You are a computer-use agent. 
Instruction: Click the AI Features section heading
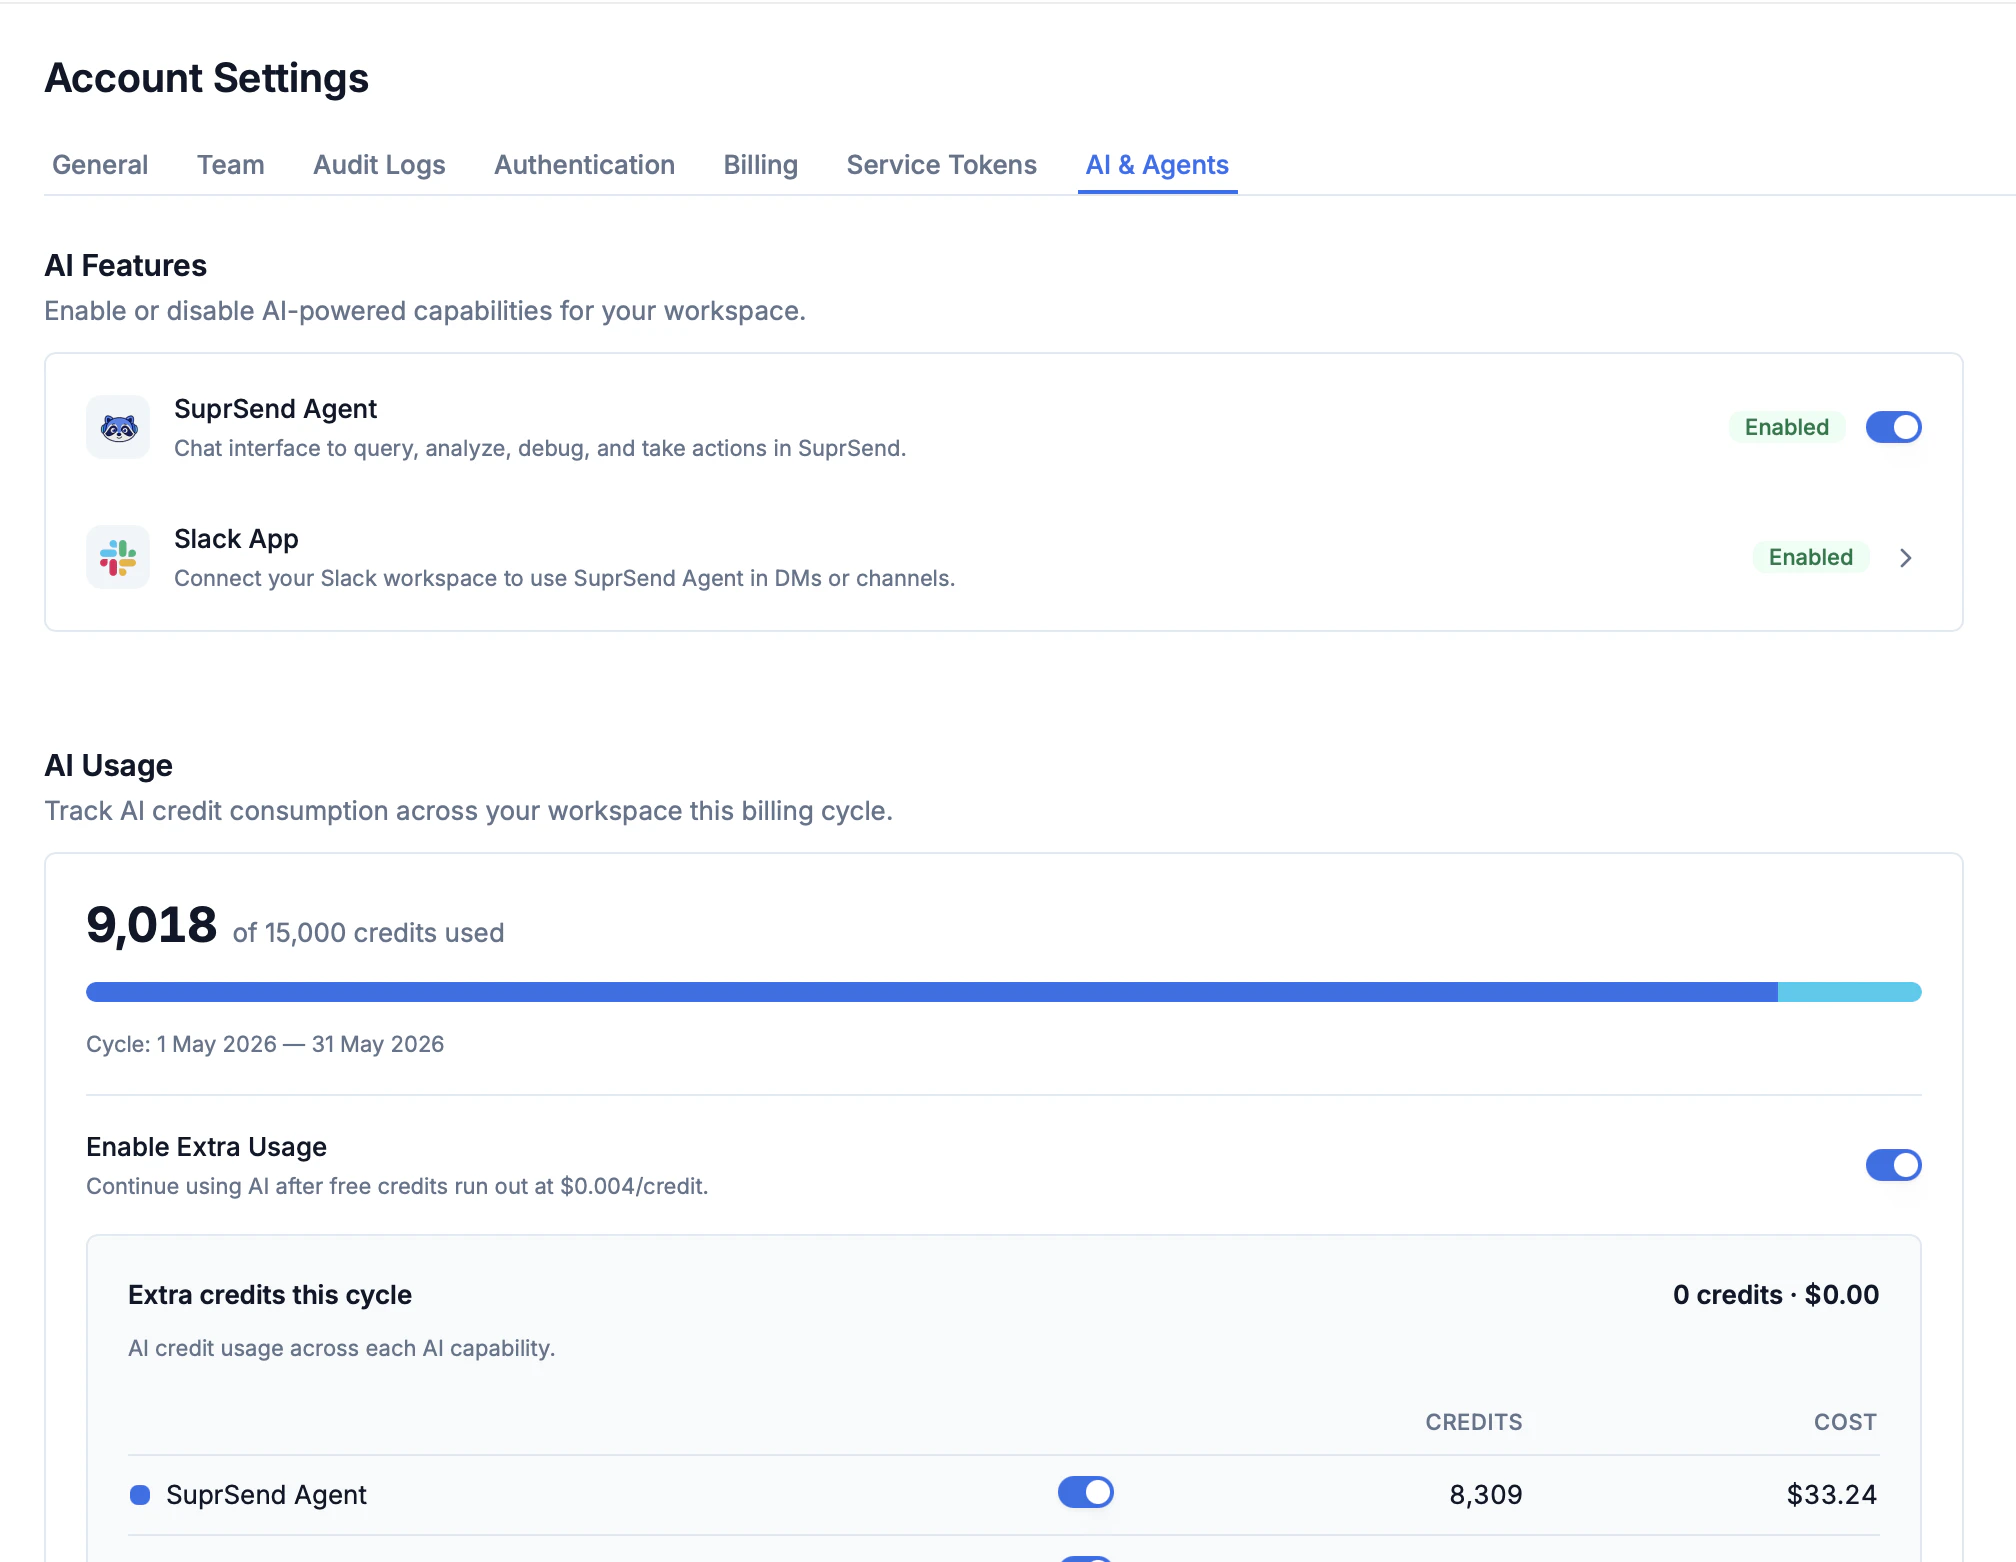(125, 266)
